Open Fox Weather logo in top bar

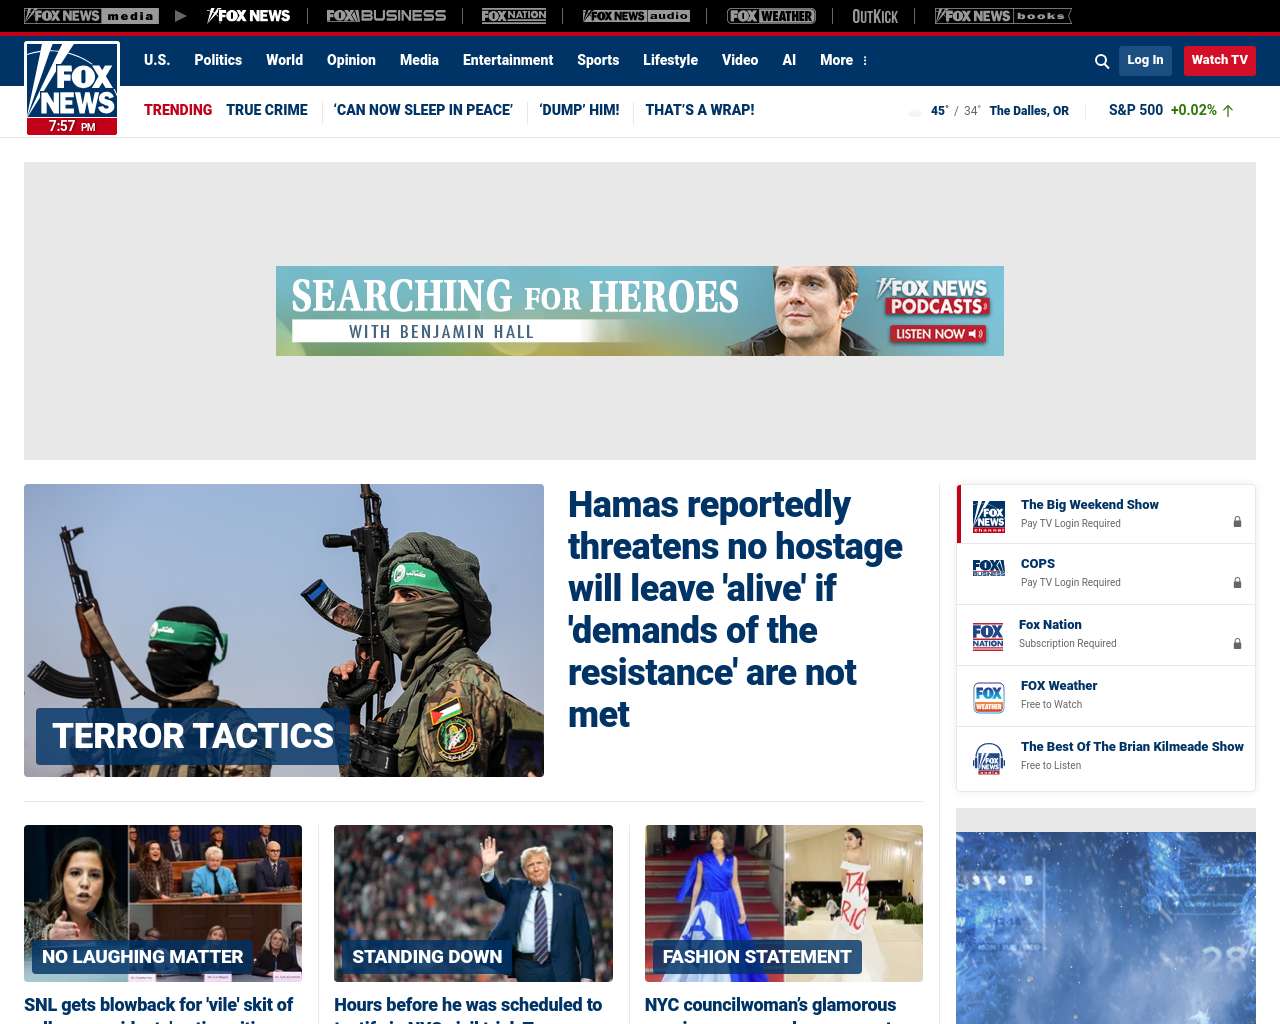[771, 16]
